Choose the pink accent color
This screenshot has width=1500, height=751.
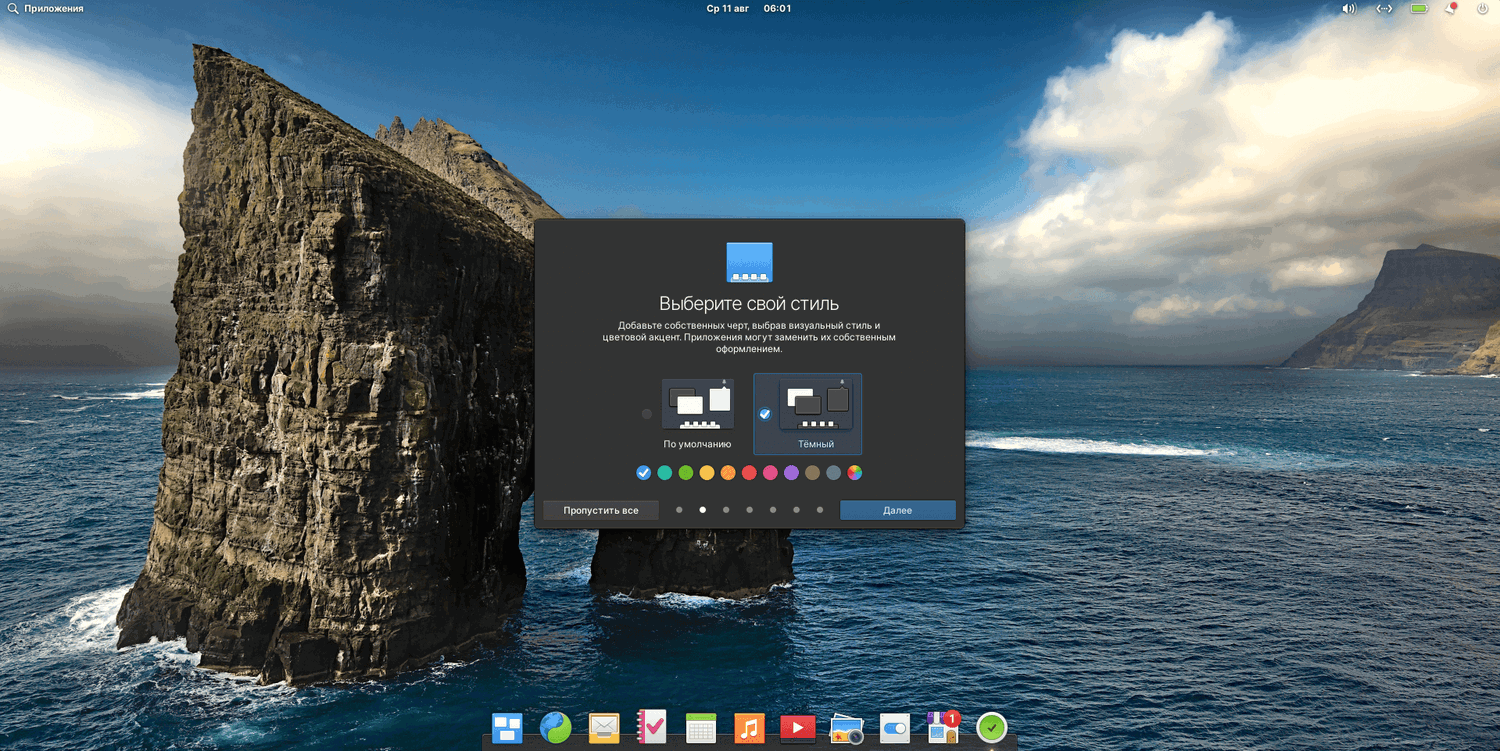(770, 473)
